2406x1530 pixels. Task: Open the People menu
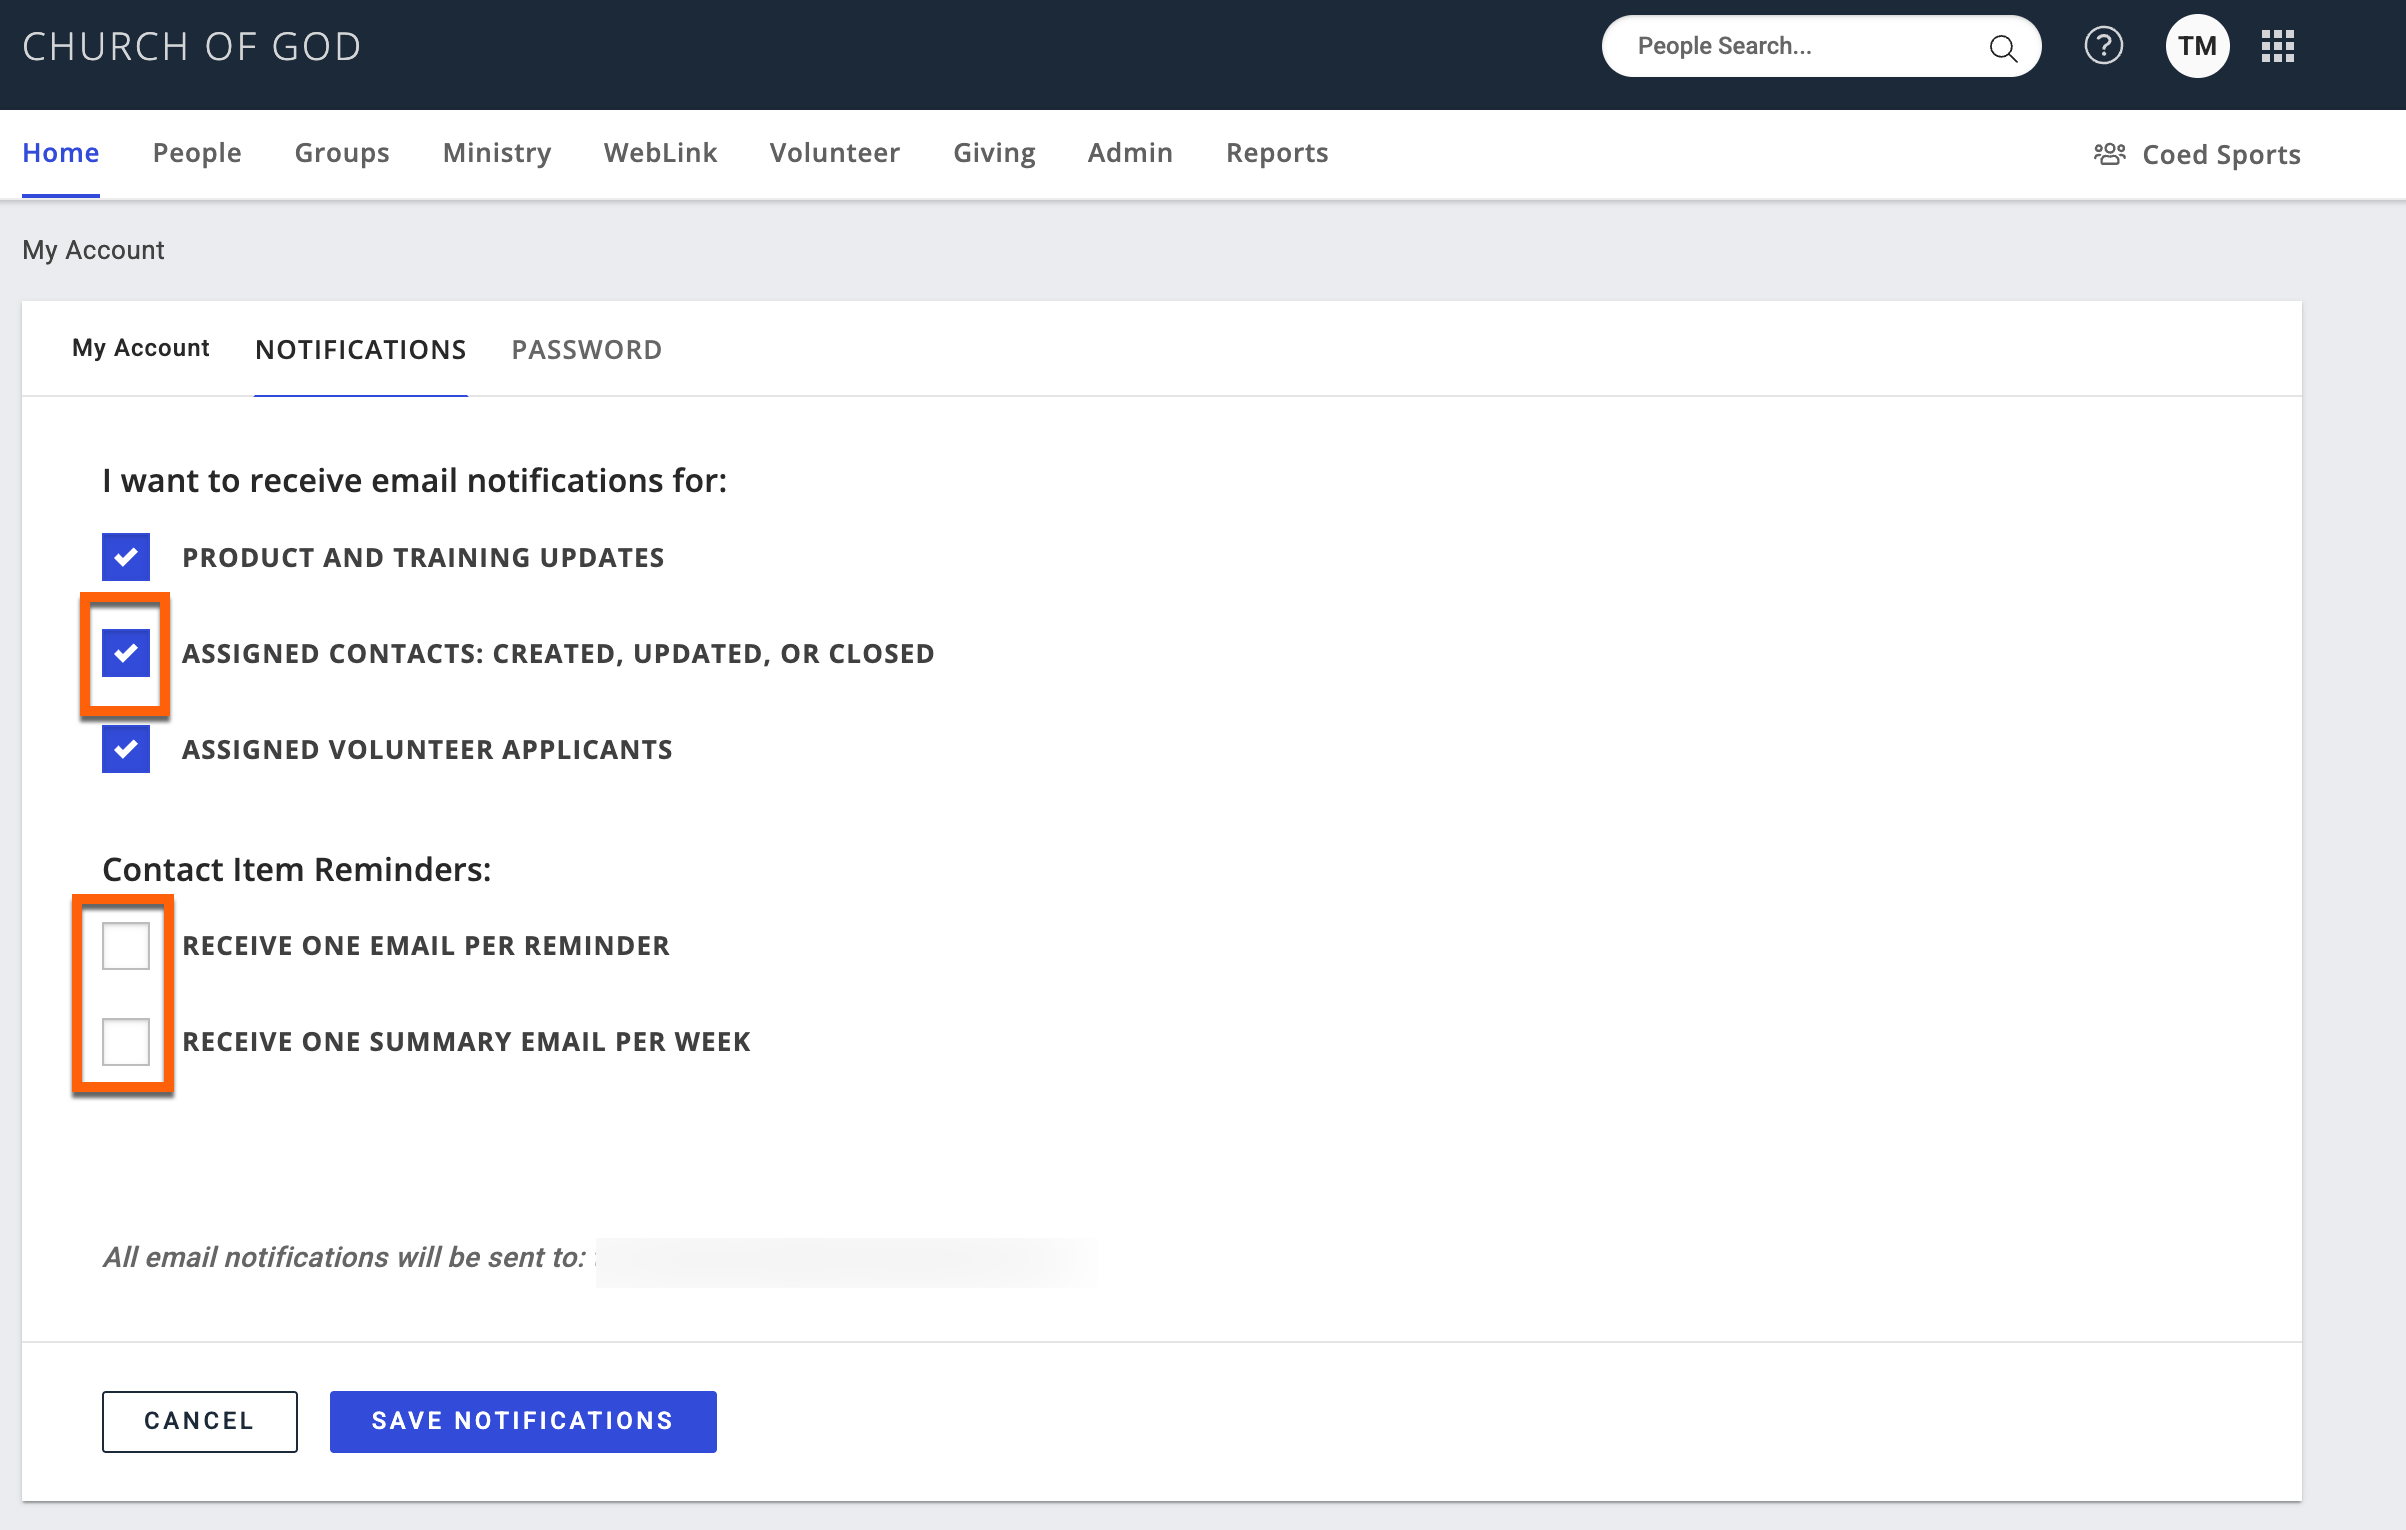point(197,153)
